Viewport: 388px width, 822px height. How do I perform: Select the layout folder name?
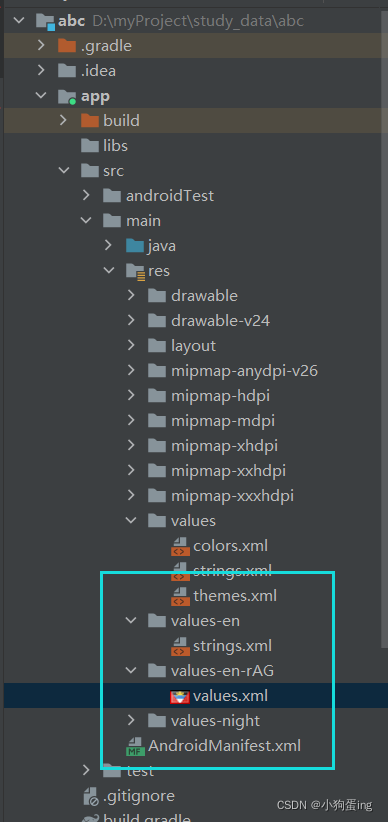click(x=193, y=345)
